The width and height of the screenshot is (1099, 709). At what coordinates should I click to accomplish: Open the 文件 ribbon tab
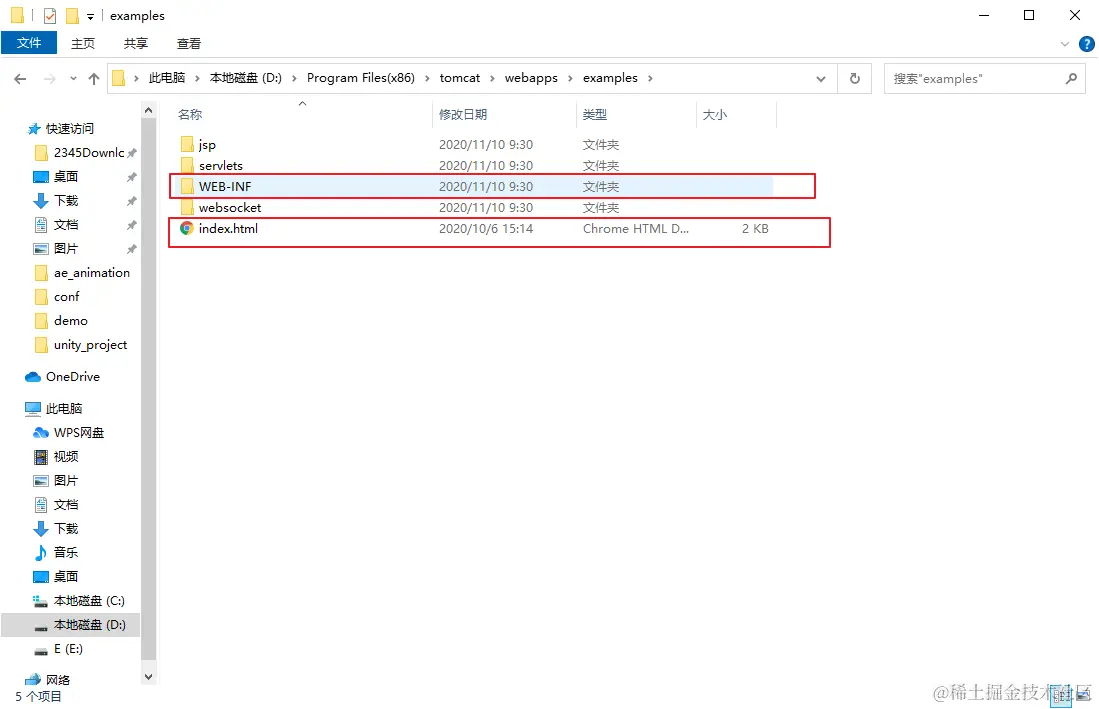coord(29,43)
